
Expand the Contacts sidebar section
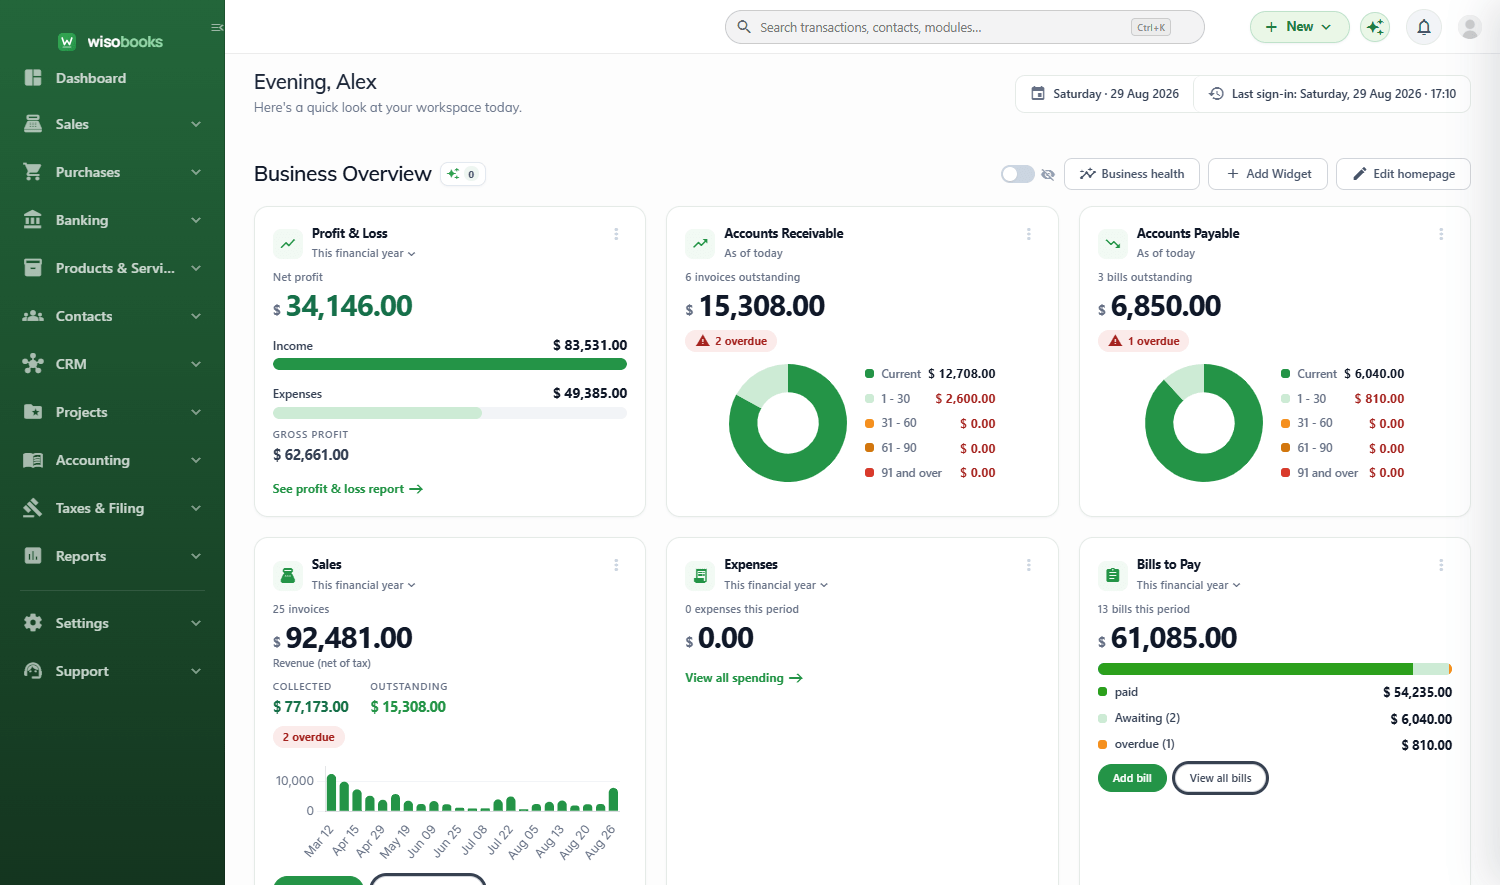(x=196, y=316)
